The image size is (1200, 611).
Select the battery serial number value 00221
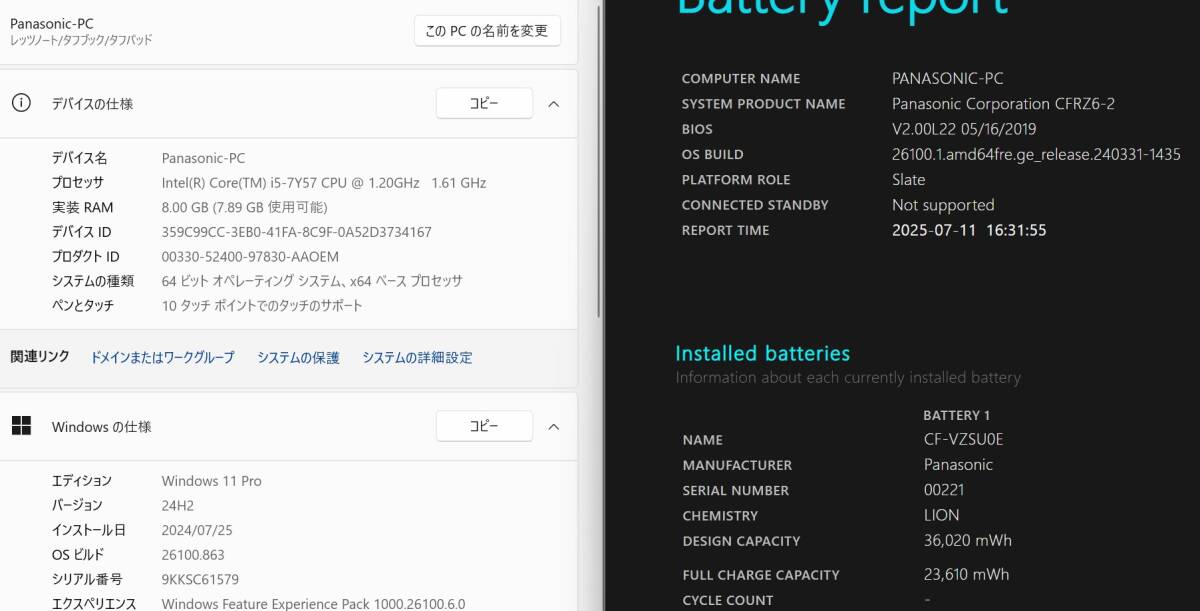(x=944, y=490)
